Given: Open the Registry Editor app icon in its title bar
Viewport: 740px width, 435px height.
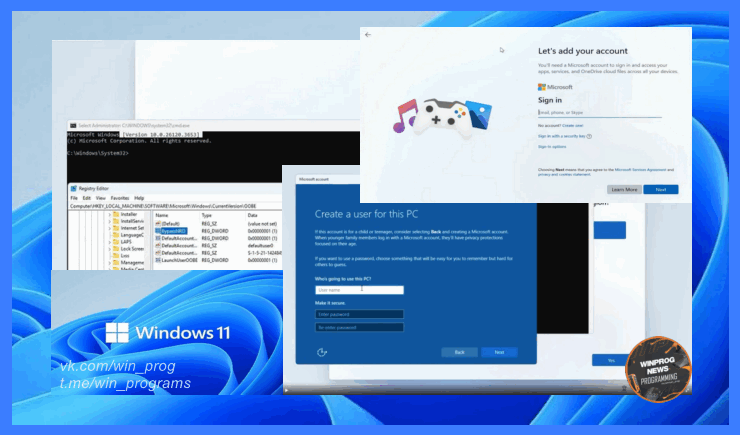Looking at the screenshot, I should (74, 188).
